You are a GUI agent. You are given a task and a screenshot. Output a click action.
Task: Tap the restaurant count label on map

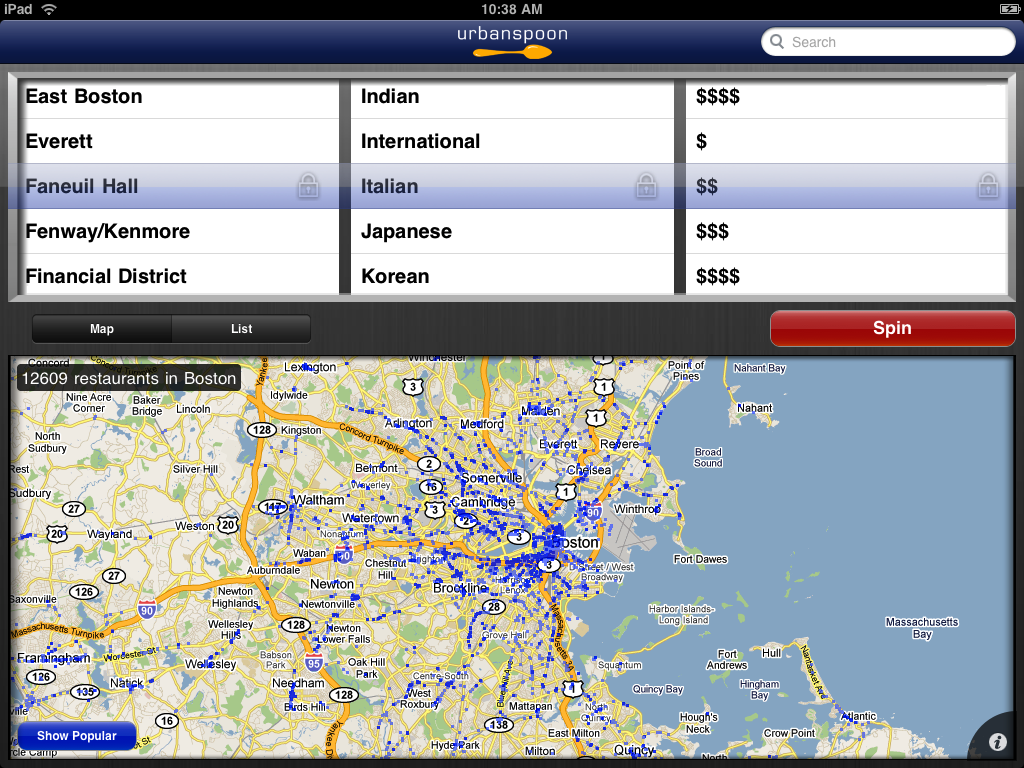click(127, 379)
